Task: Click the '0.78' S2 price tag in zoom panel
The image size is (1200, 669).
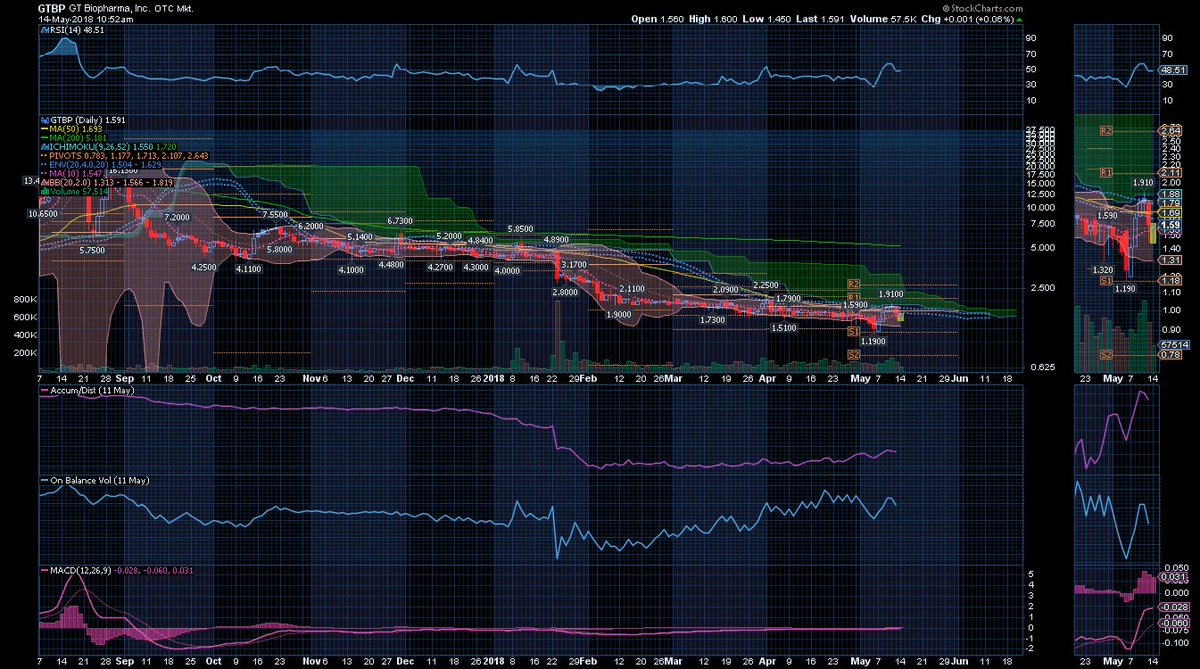Action: tap(1169, 355)
